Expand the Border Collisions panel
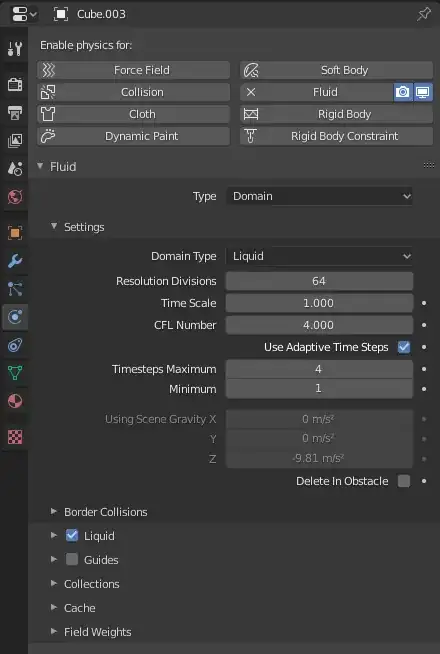This screenshot has width=440, height=654. point(54,511)
